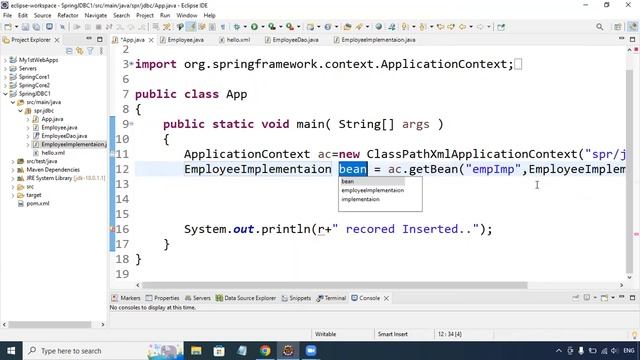Minimize the Project Explorer panel
This screenshot has height=360, width=640.
89,39
